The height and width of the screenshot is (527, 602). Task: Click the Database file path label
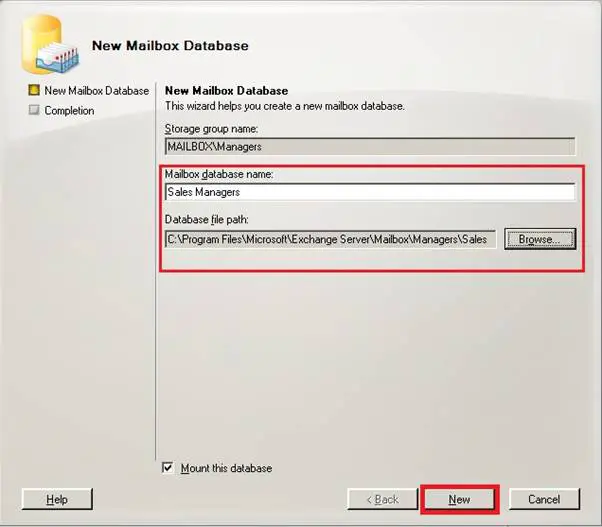(x=207, y=220)
